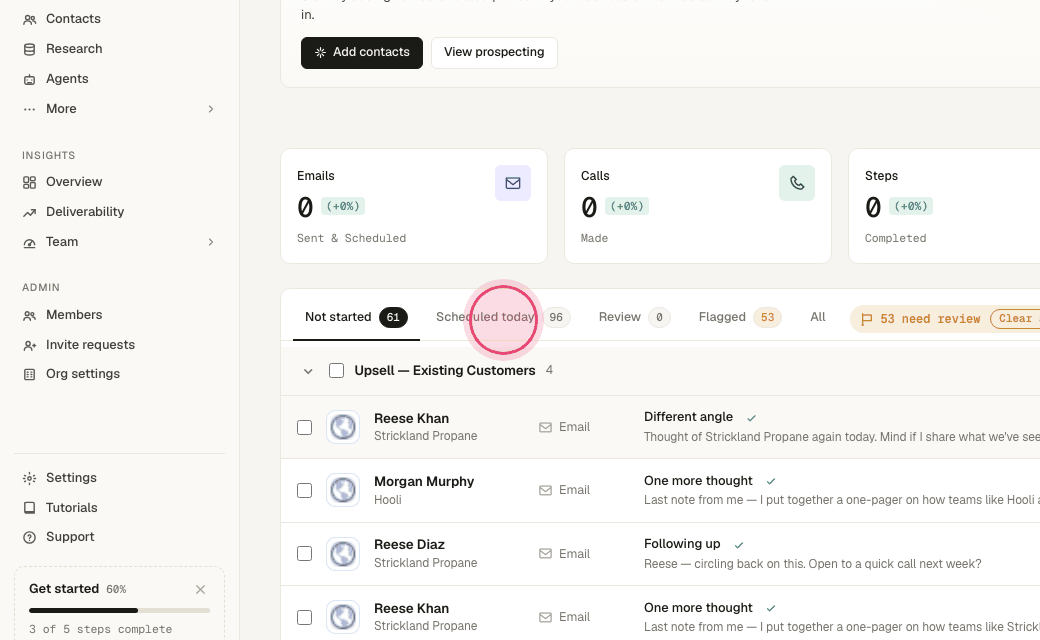This screenshot has width=1040, height=640.
Task: Tick the checkbox for Morgan Murphy
Action: point(304,490)
